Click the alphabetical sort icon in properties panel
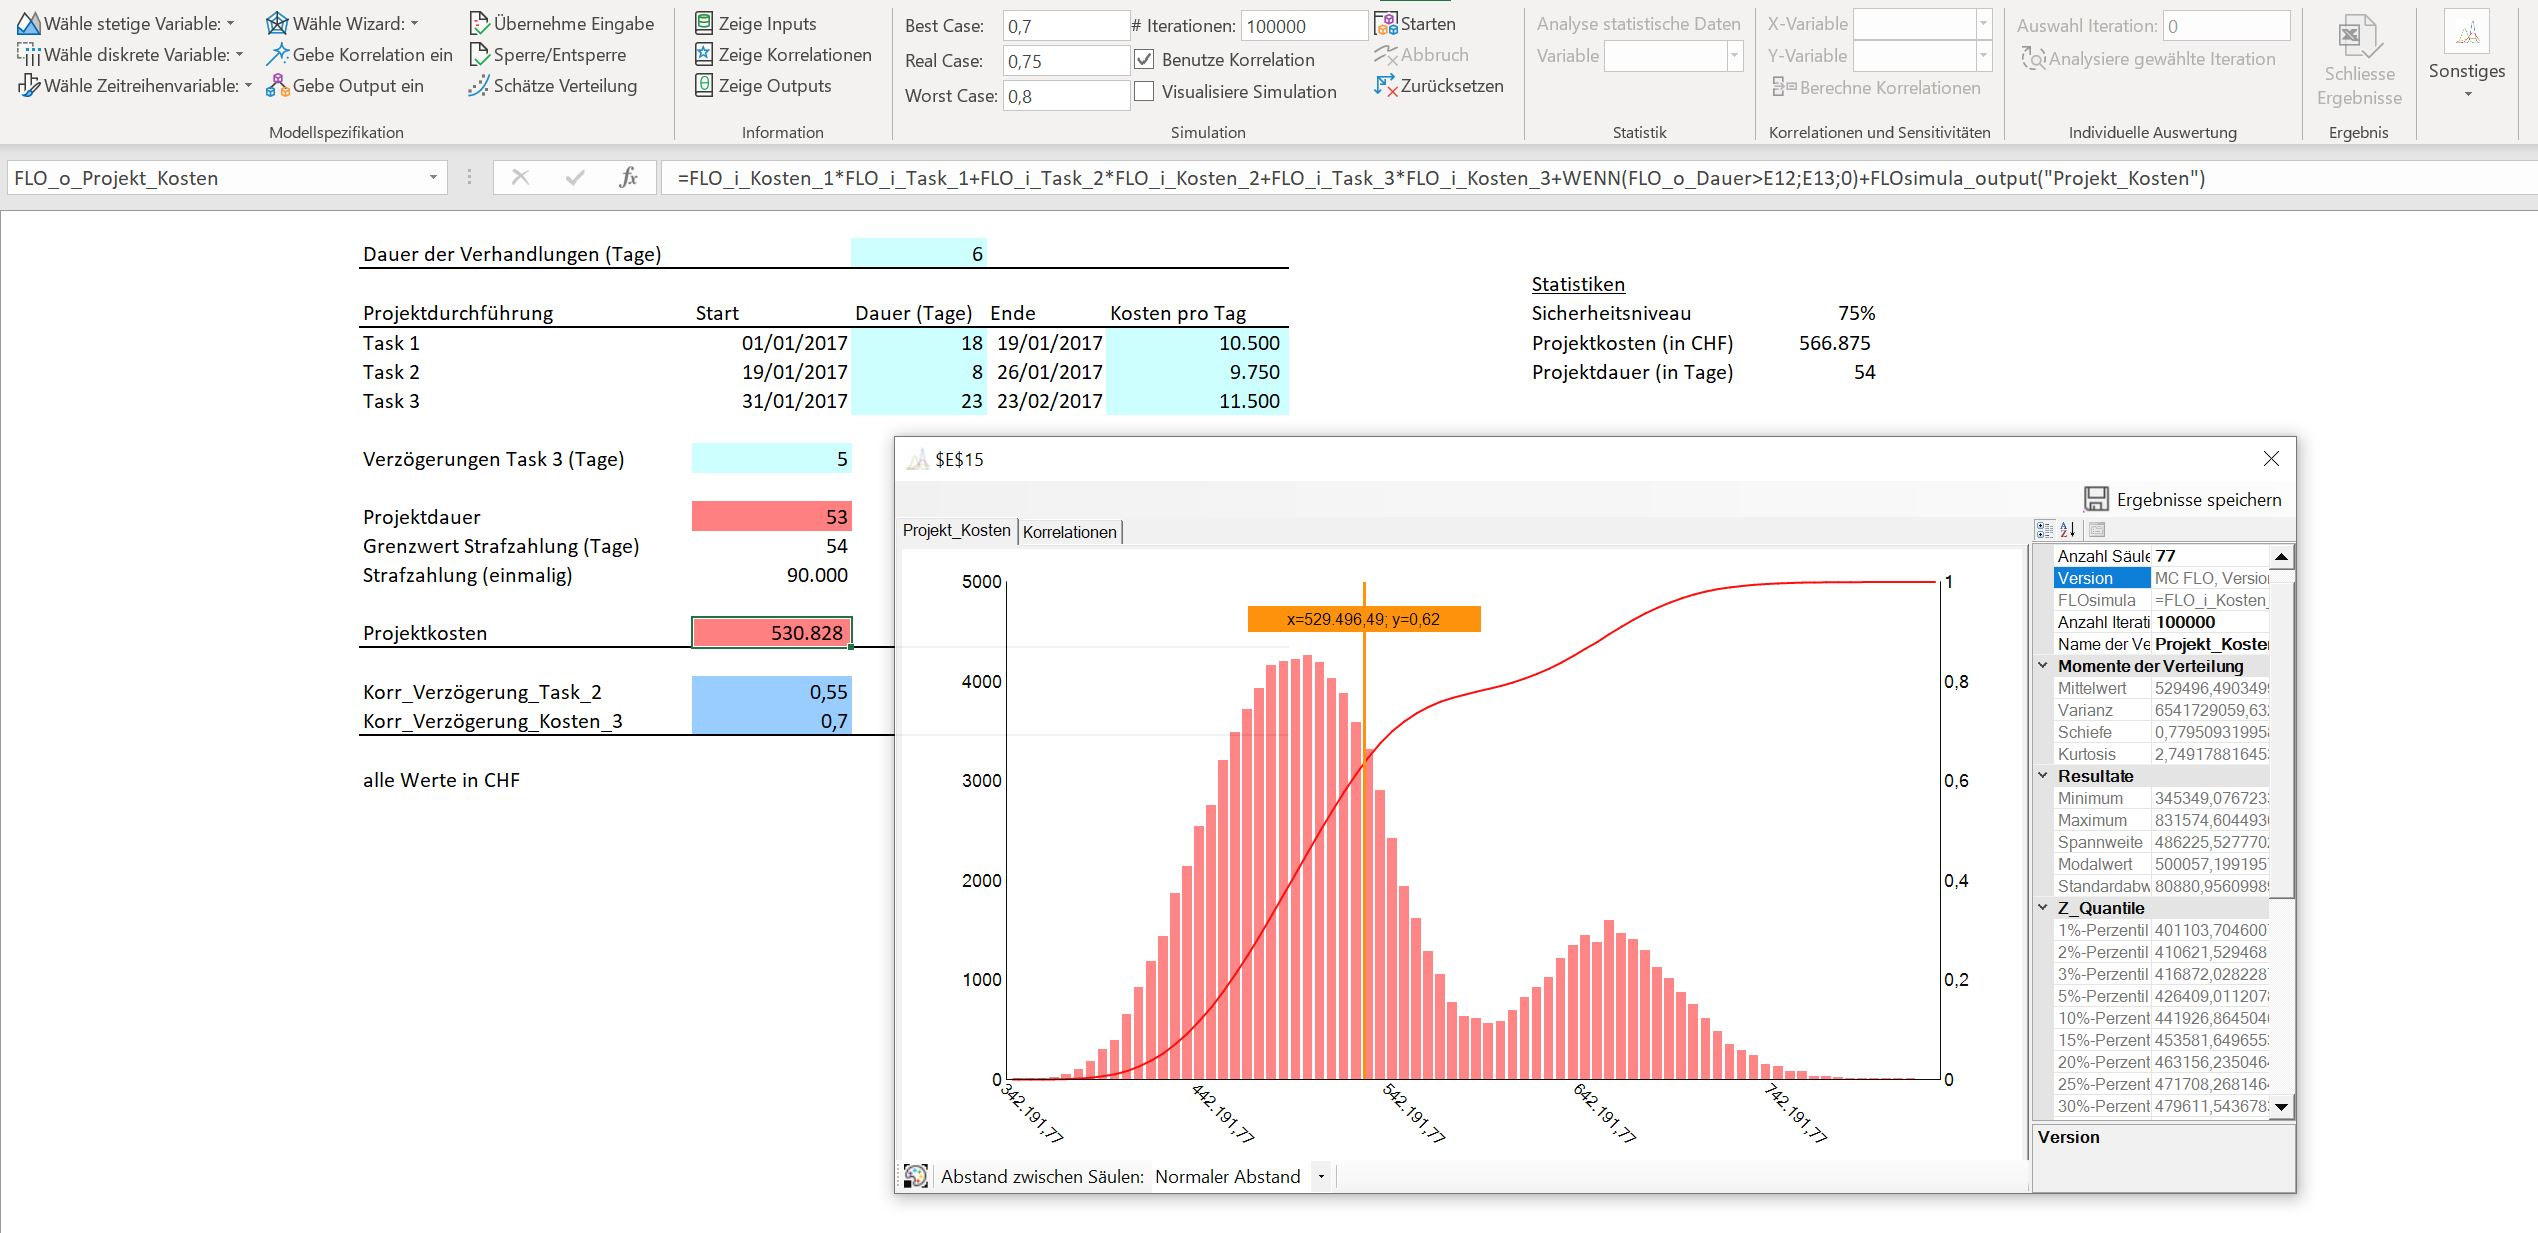This screenshot has width=2538, height=1233. [2068, 530]
